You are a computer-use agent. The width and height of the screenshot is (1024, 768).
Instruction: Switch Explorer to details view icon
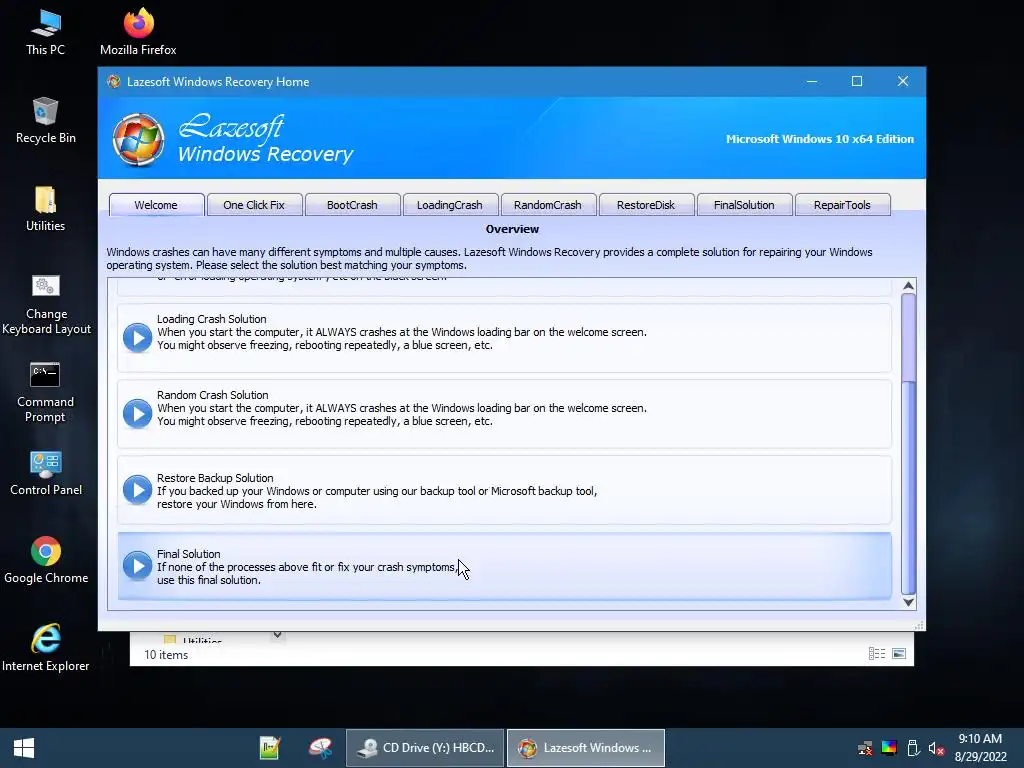point(877,654)
